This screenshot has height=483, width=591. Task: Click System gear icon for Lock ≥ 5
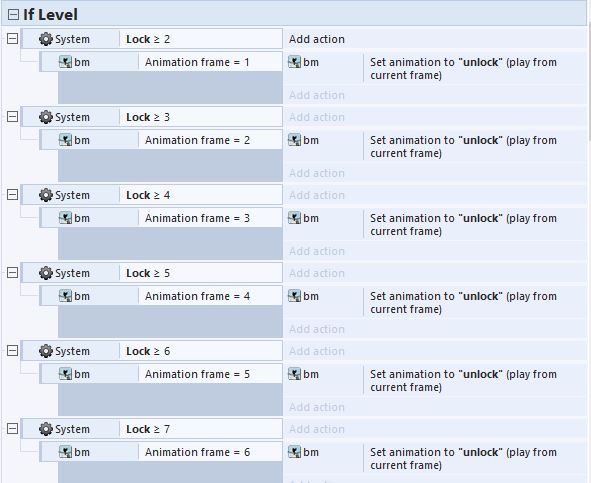(x=46, y=273)
